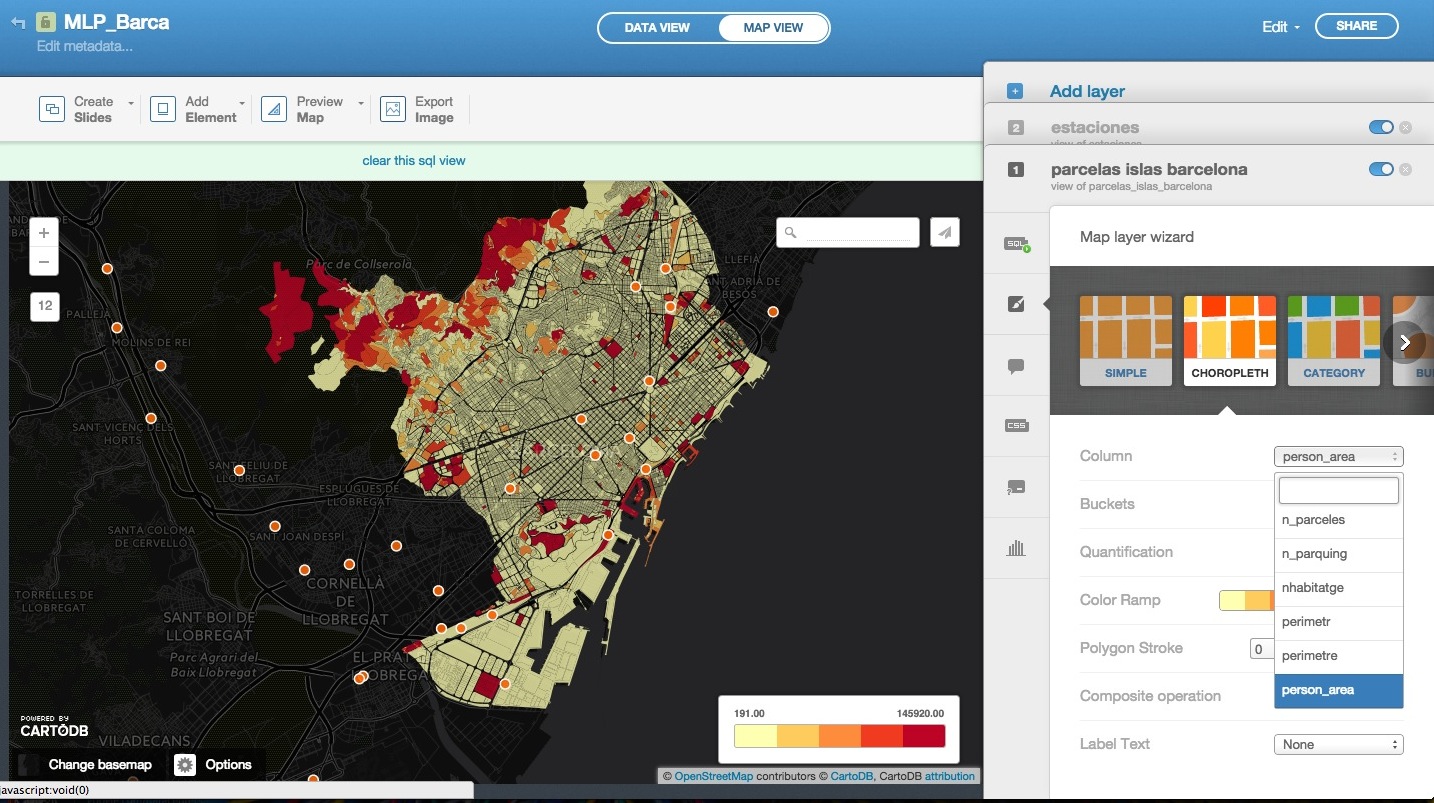Select the CATEGORY wizard thumbnail
The width and height of the screenshot is (1434, 803).
1333,341
